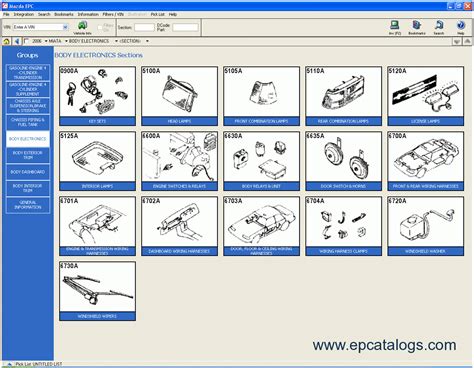Image resolution: width=474 pixels, height=368 pixels.
Task: Open the Bookmarks toolbar icon
Action: click(417, 25)
